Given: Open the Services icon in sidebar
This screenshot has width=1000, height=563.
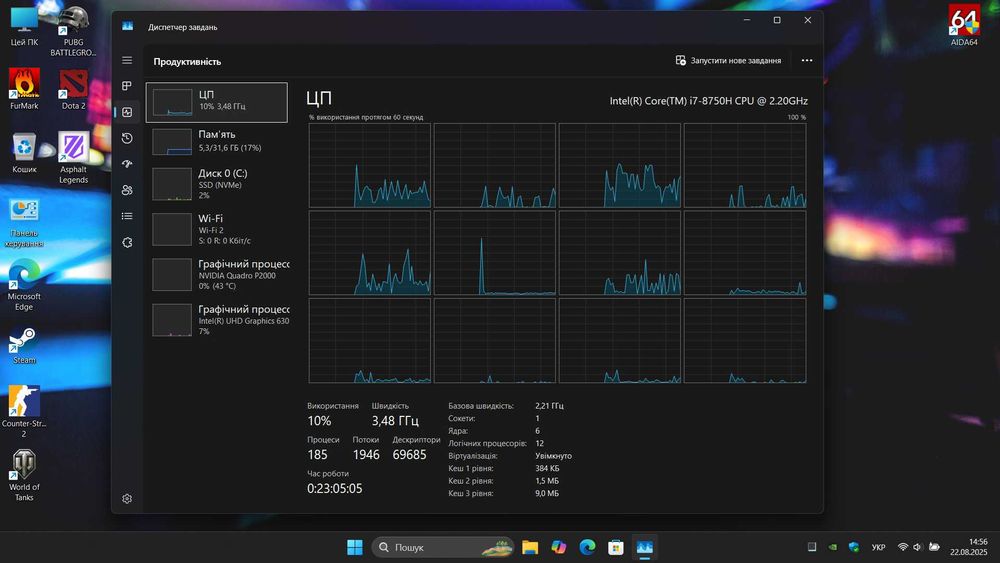Looking at the screenshot, I should pos(127,242).
